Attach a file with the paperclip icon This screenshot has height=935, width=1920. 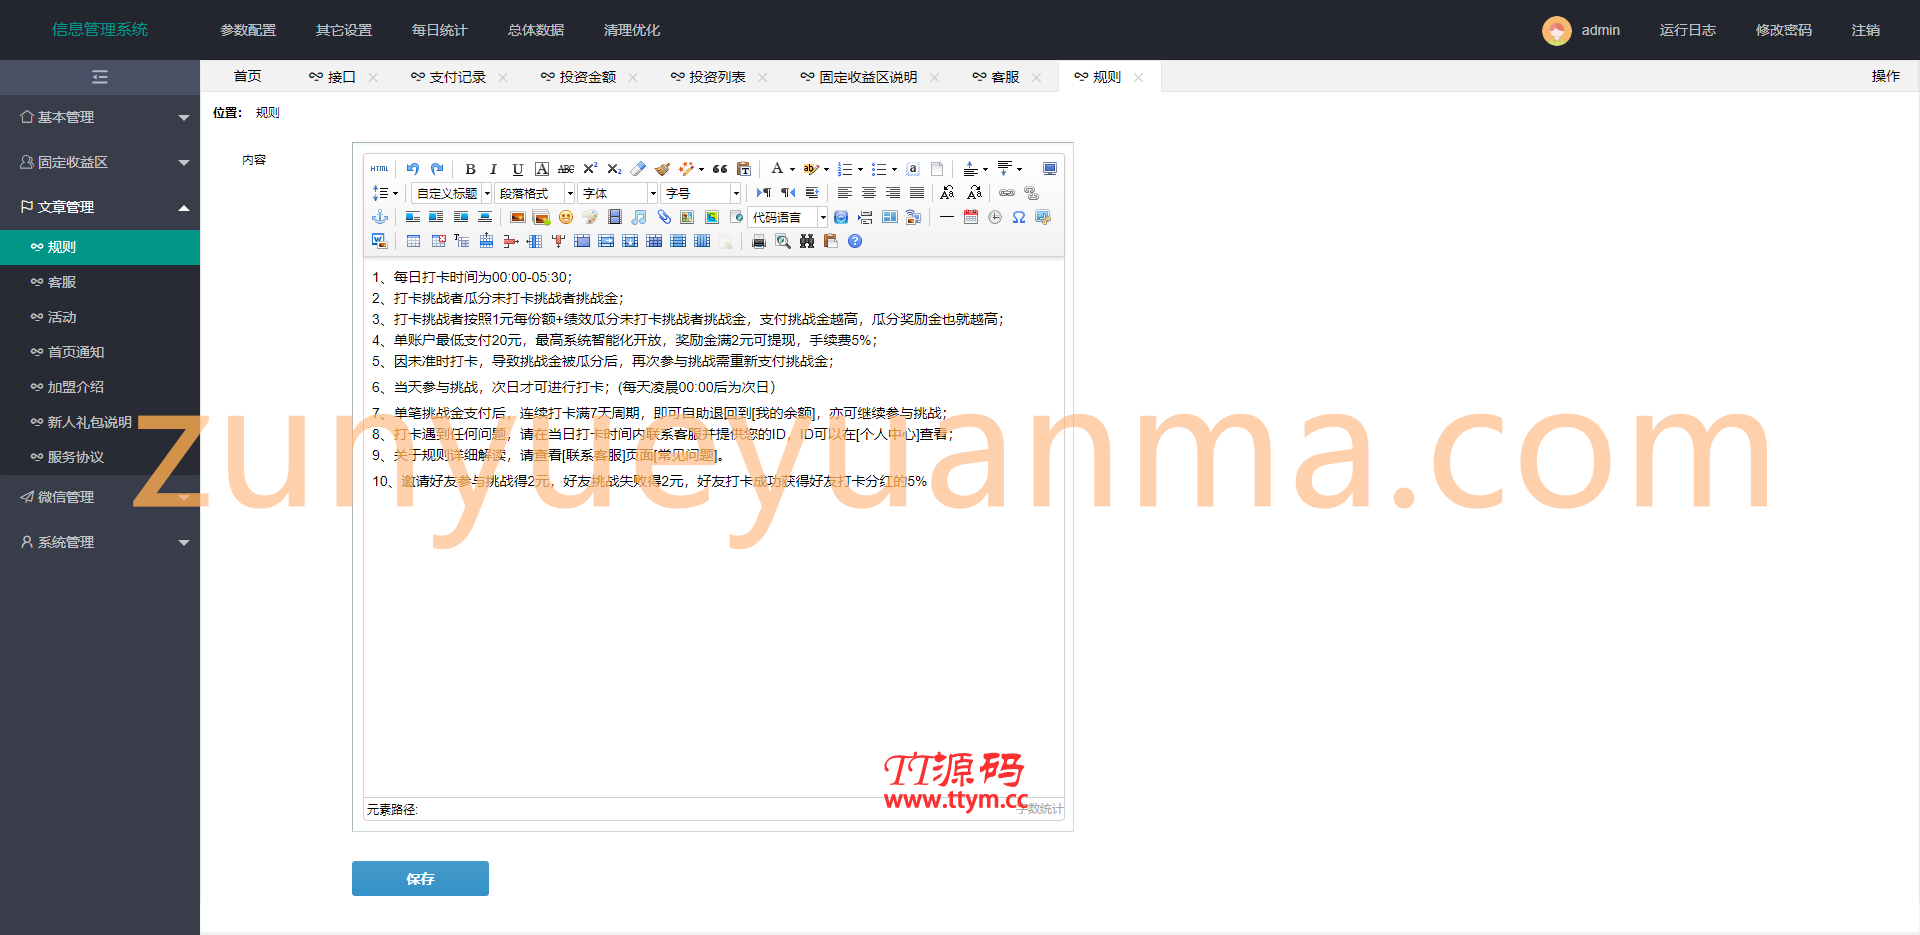[663, 217]
